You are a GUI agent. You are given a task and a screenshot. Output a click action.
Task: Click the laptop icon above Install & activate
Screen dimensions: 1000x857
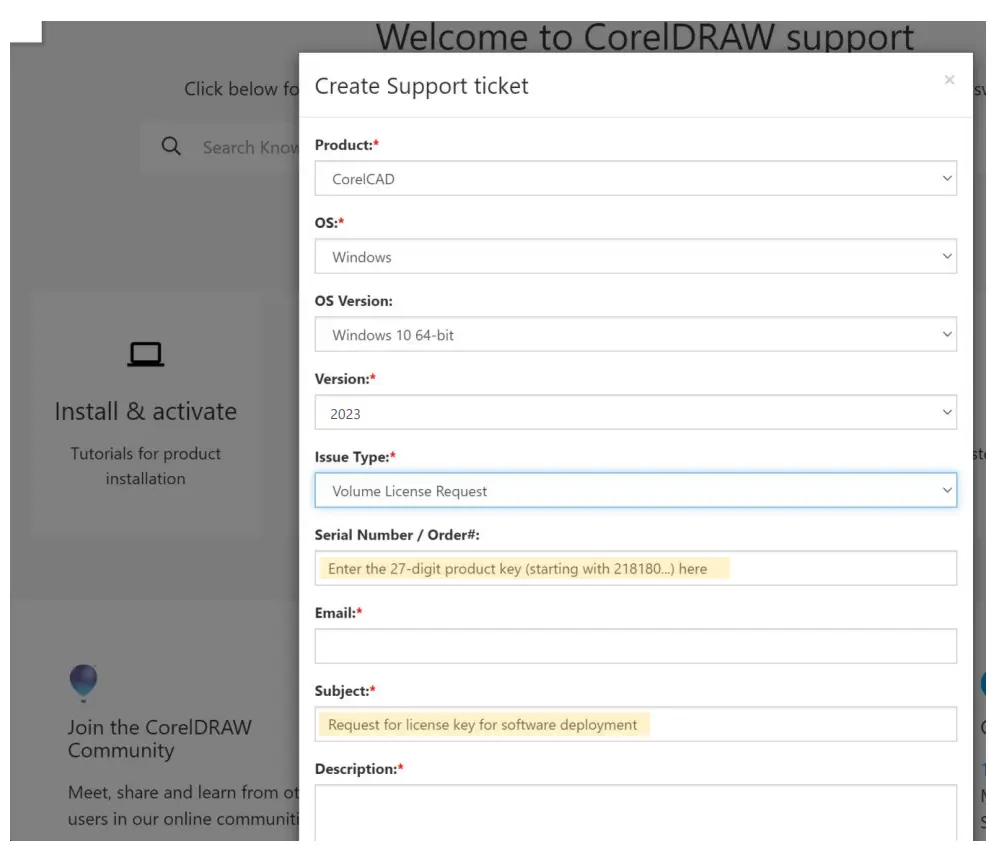click(x=145, y=355)
